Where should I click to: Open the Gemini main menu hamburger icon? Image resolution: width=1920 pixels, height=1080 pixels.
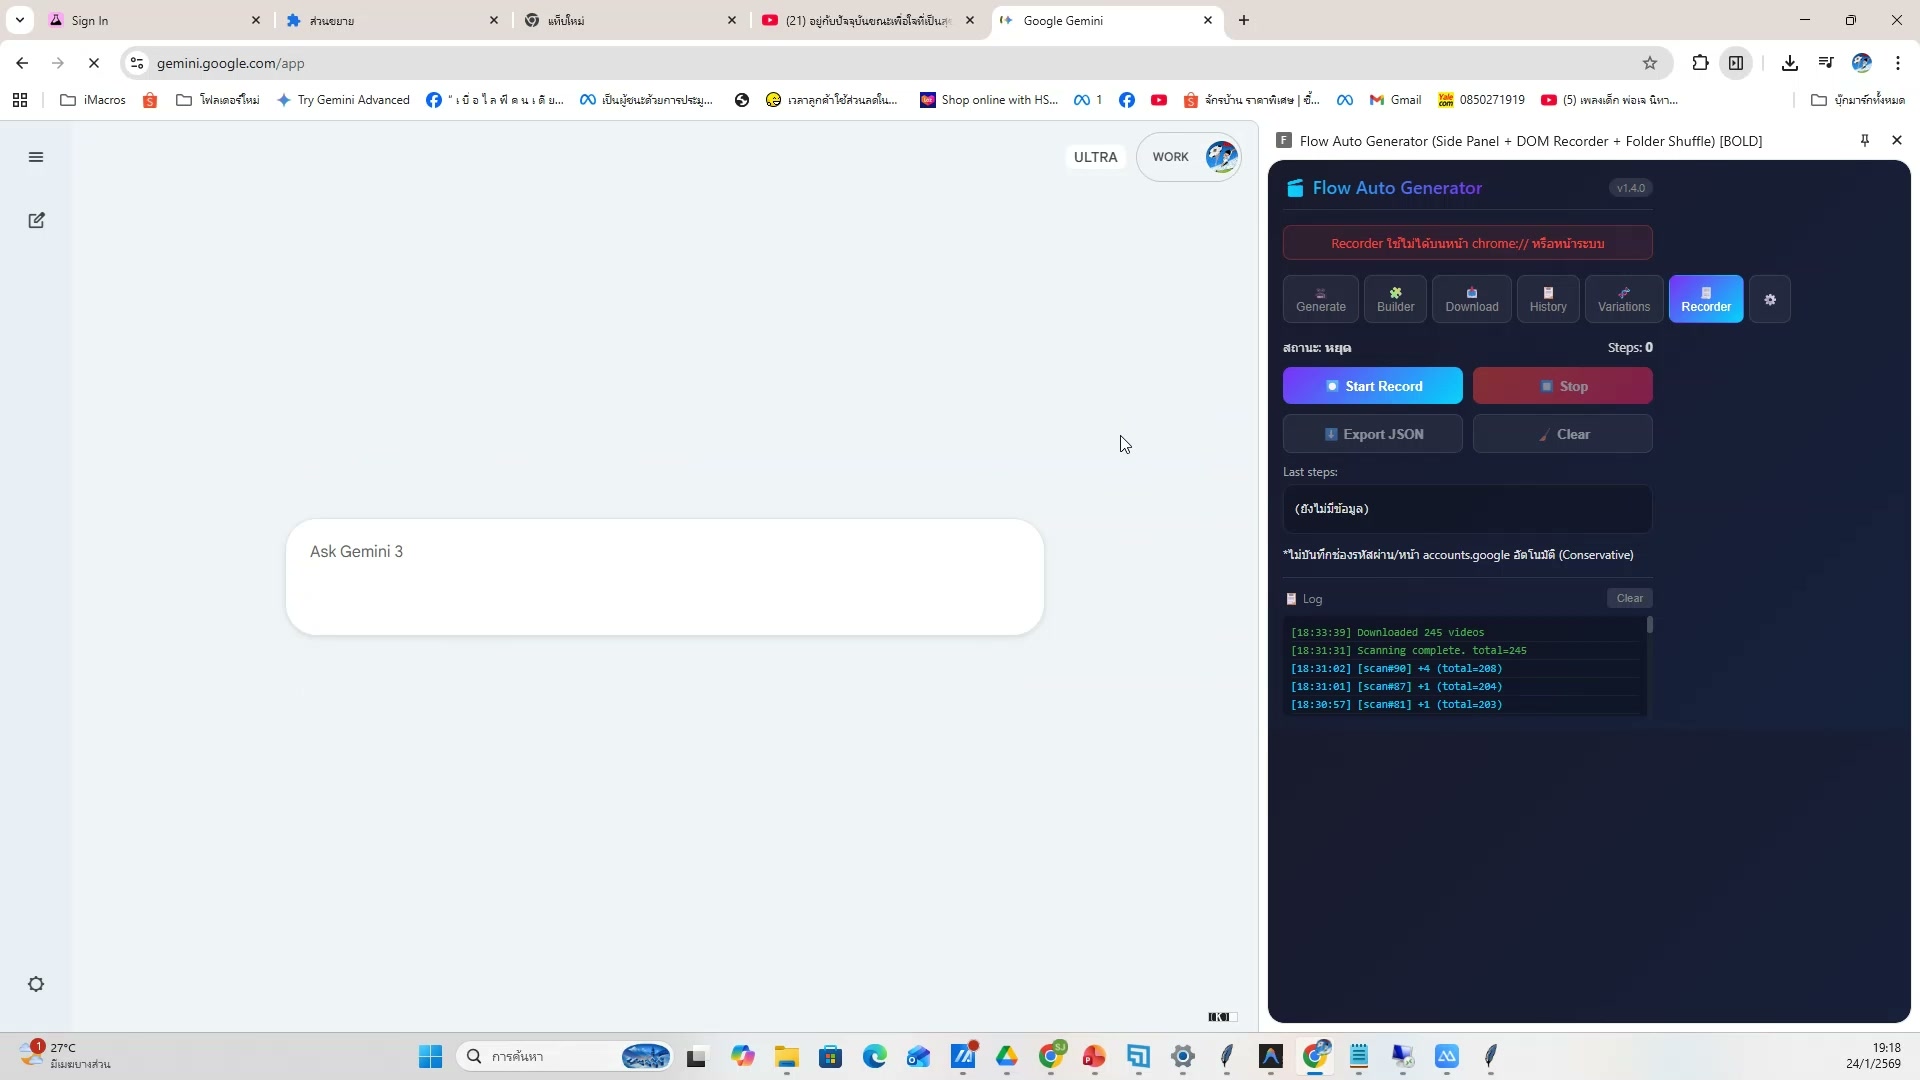click(x=36, y=157)
